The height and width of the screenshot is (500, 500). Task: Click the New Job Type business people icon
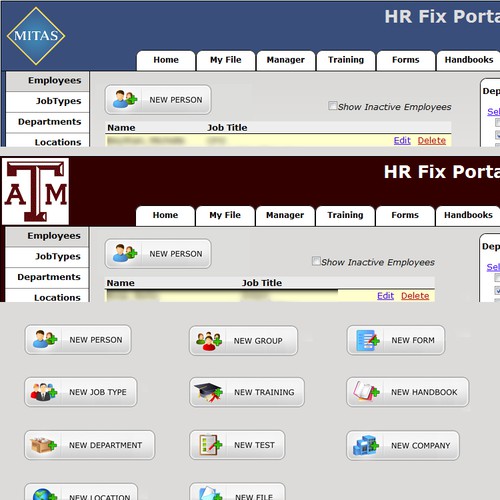44,392
